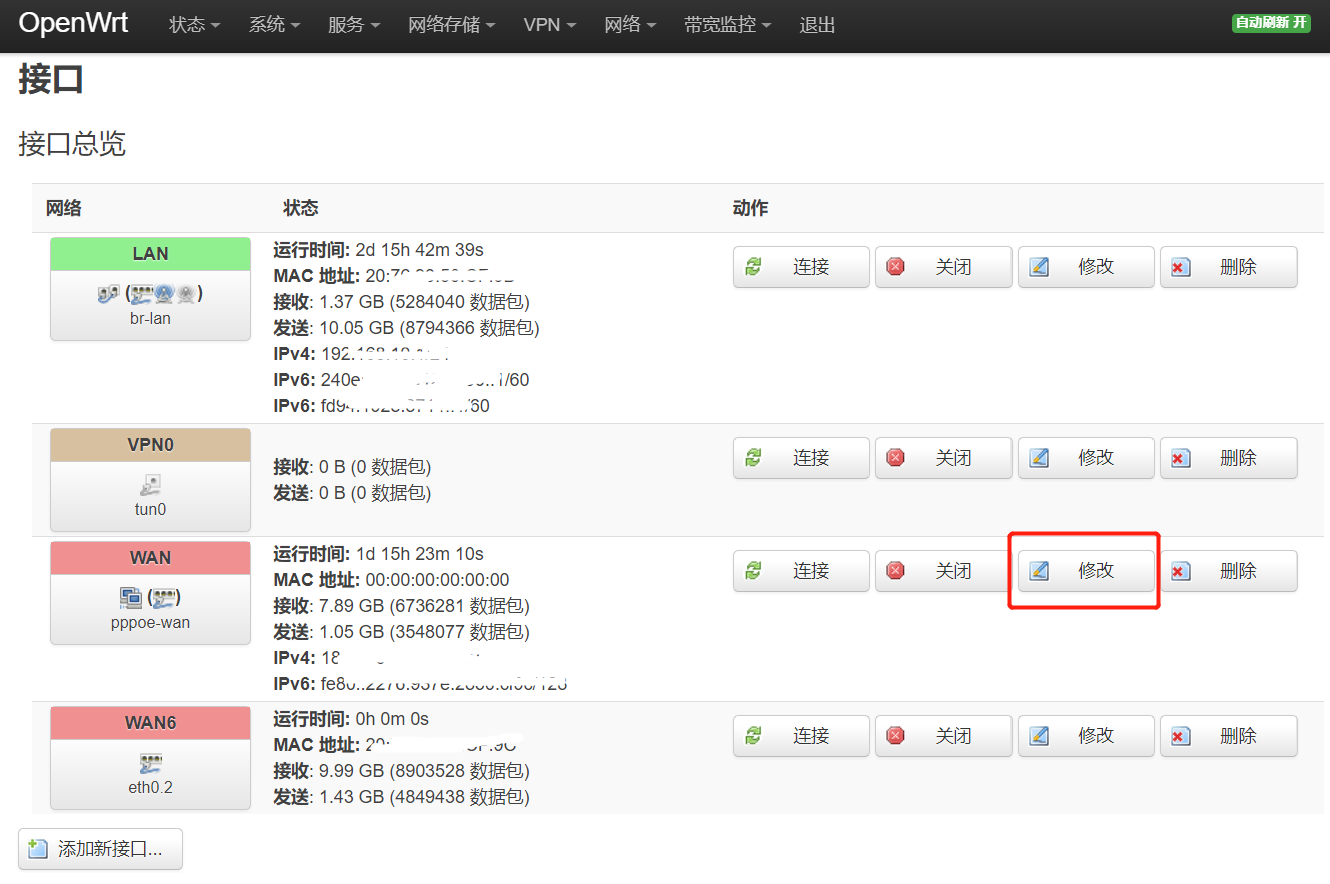Click the red stop icon on WAN's 关闭 button
Image resolution: width=1330 pixels, height=884 pixels.
point(896,570)
